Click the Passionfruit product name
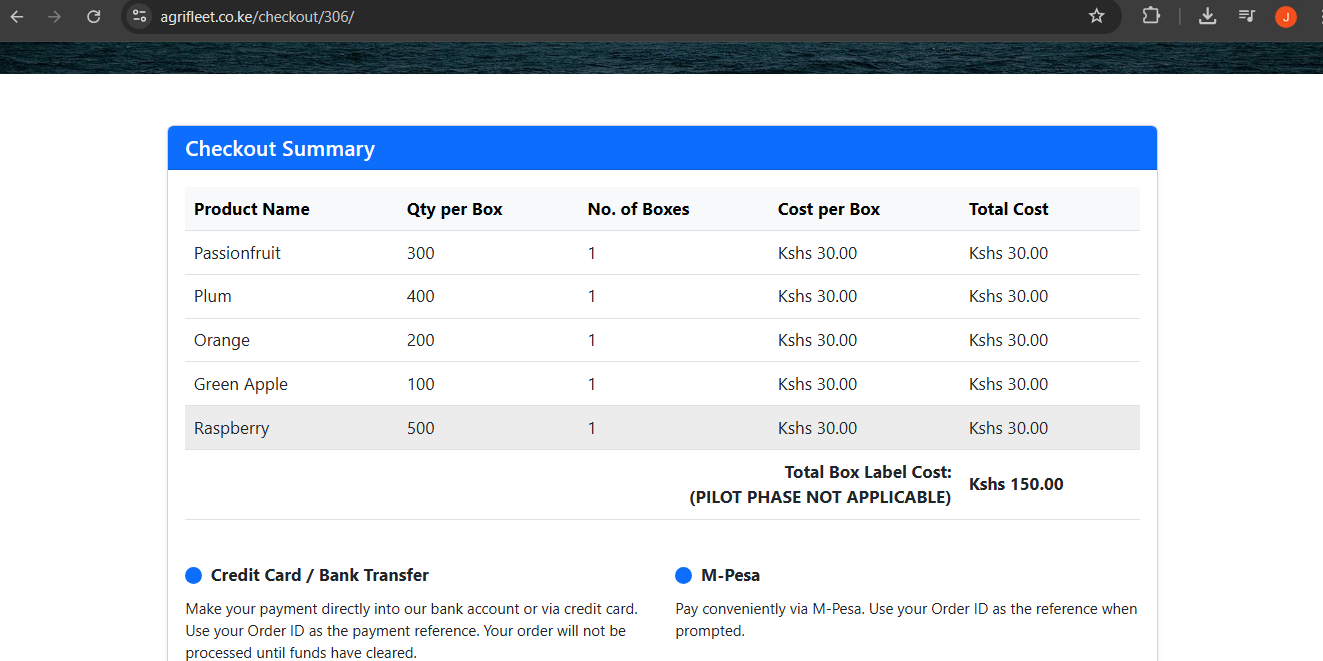This screenshot has height=661, width=1323. (237, 253)
